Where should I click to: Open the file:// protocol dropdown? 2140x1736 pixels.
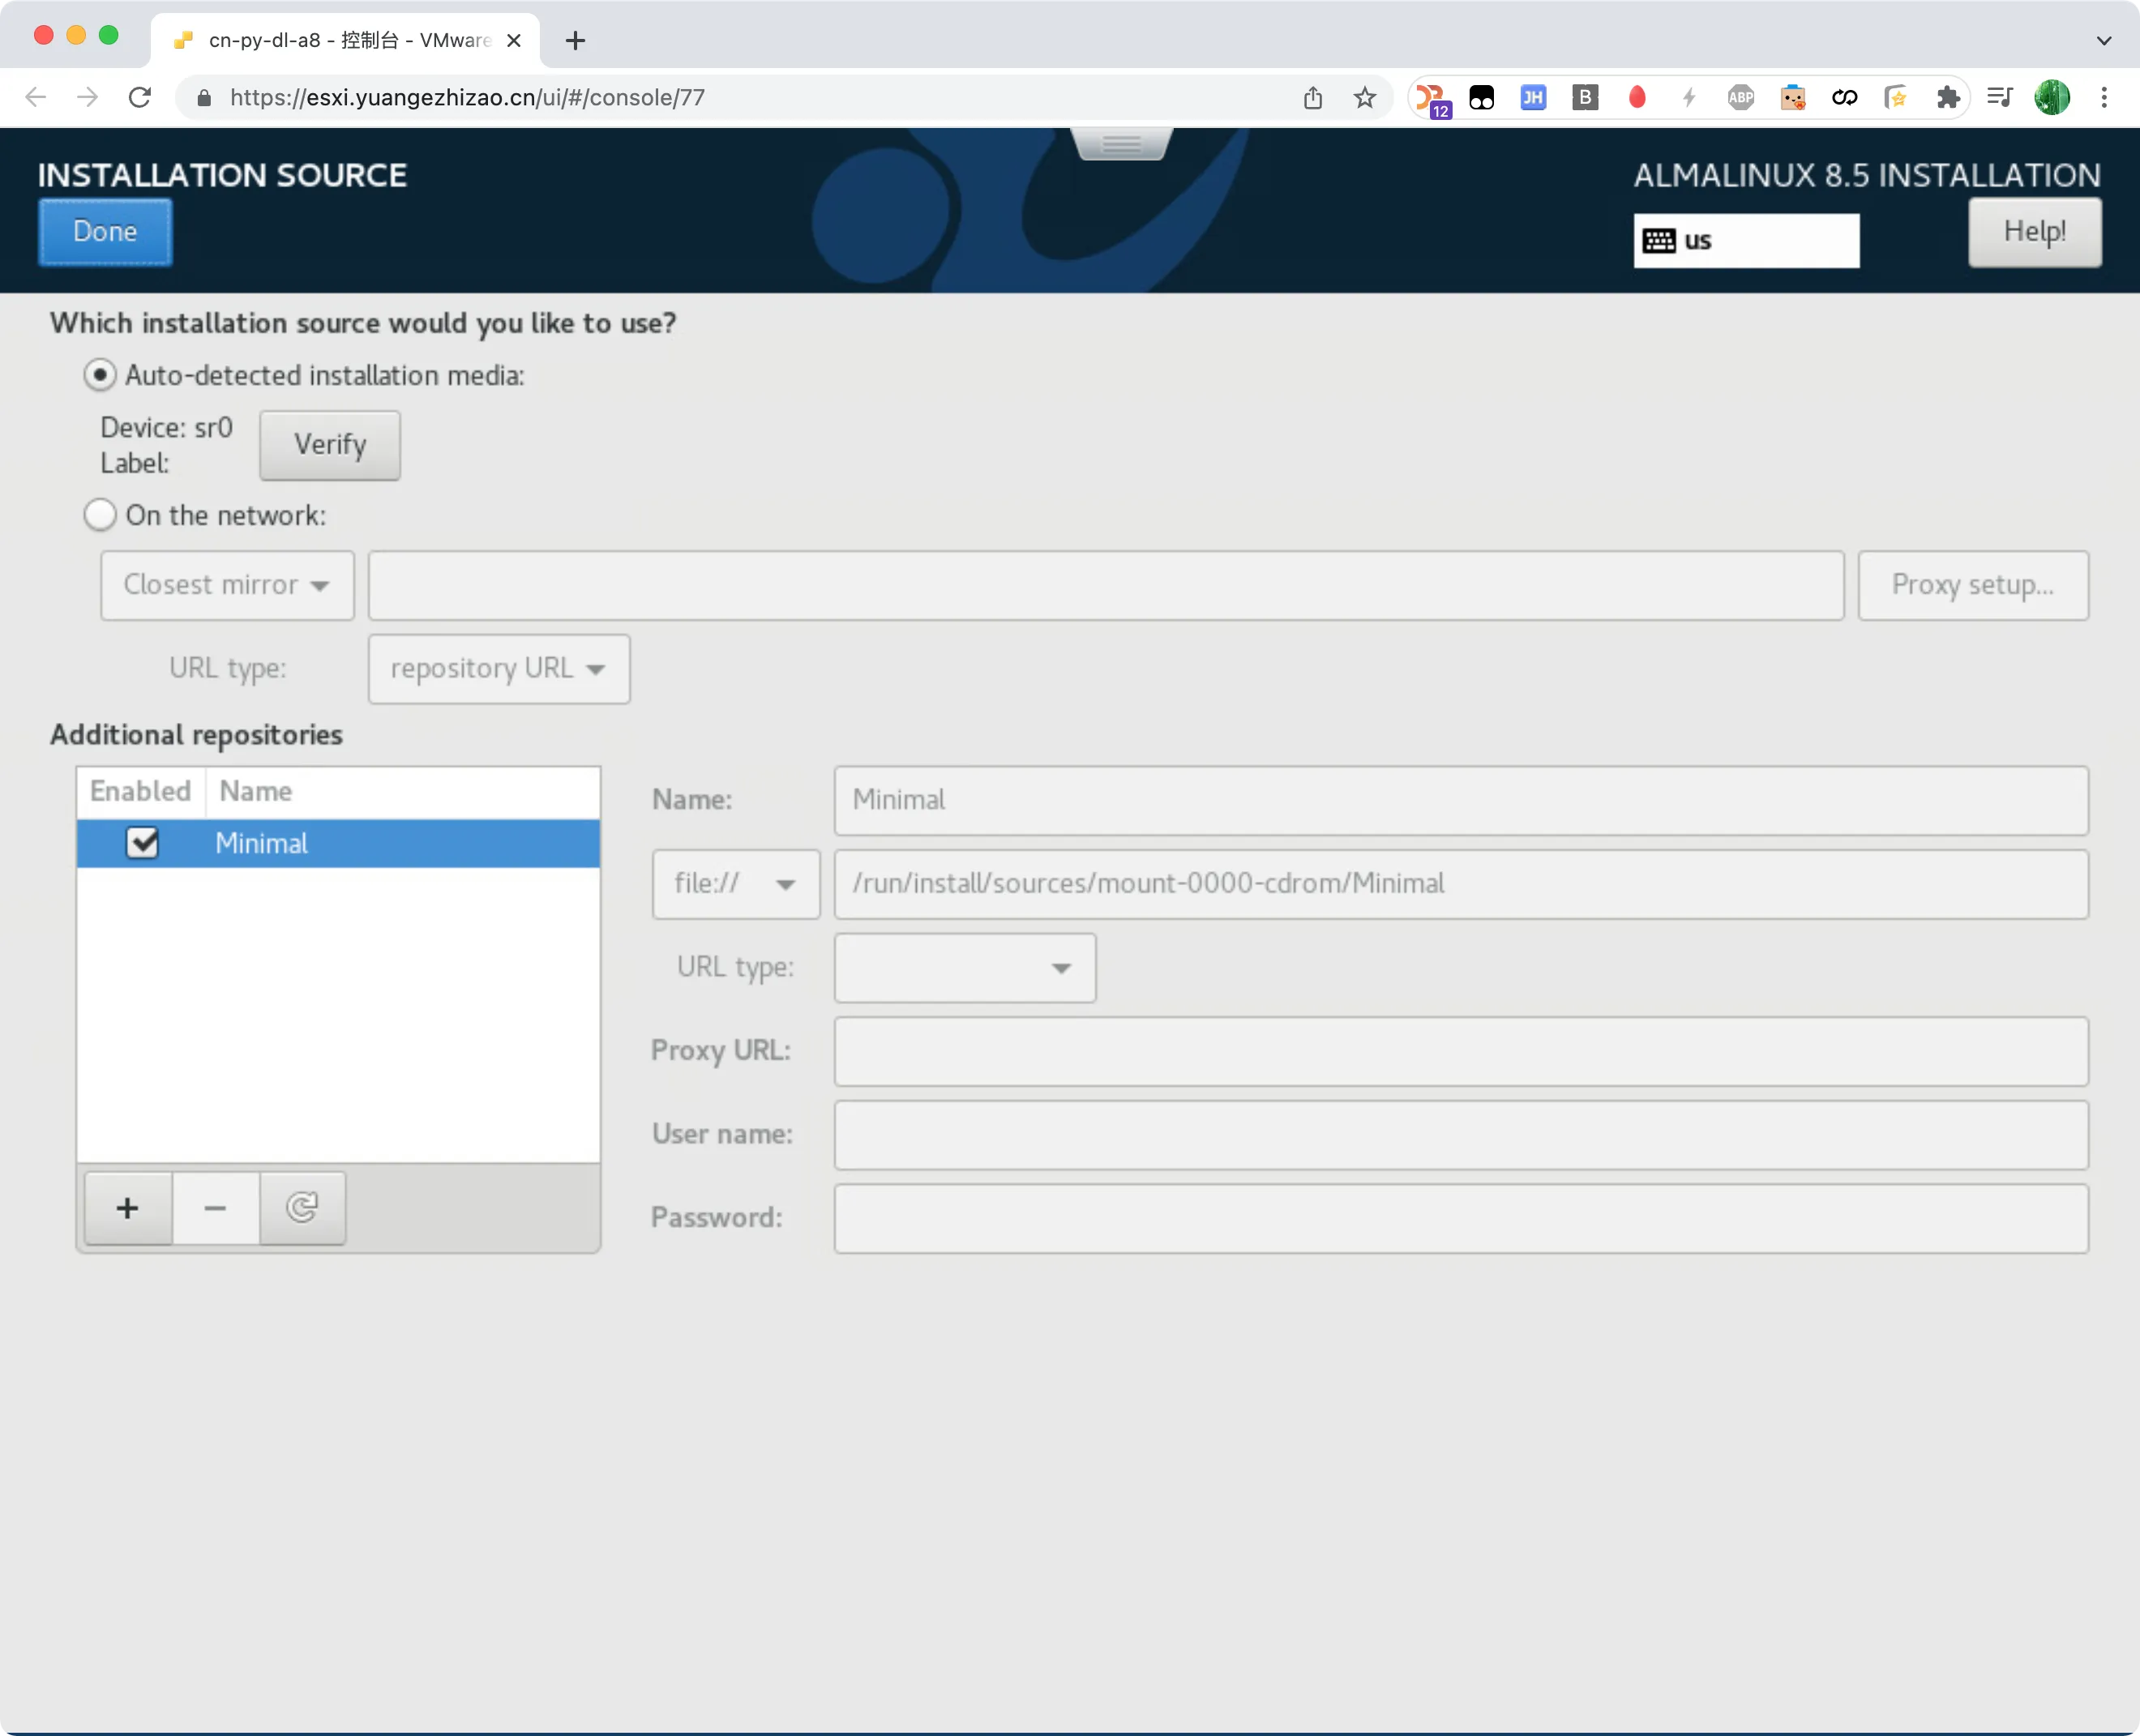click(x=736, y=884)
